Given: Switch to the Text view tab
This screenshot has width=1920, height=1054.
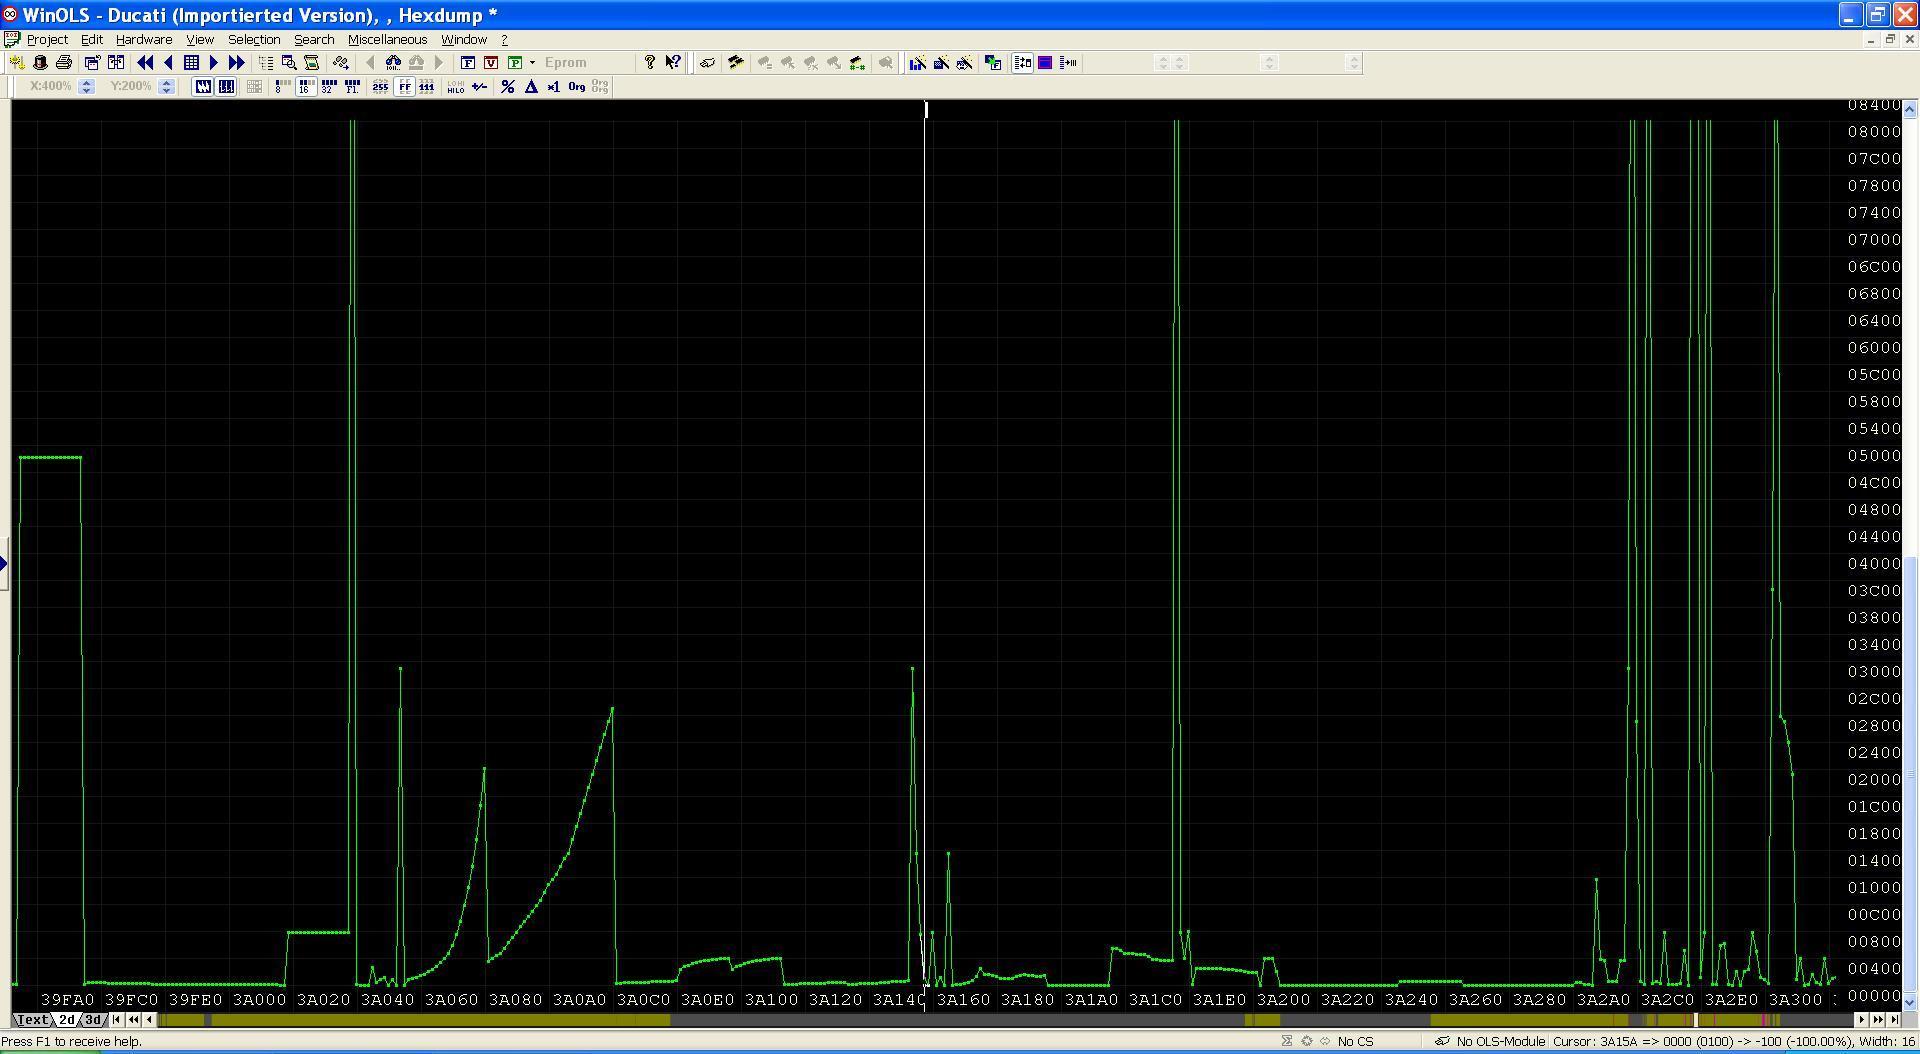Looking at the screenshot, I should (x=32, y=1020).
